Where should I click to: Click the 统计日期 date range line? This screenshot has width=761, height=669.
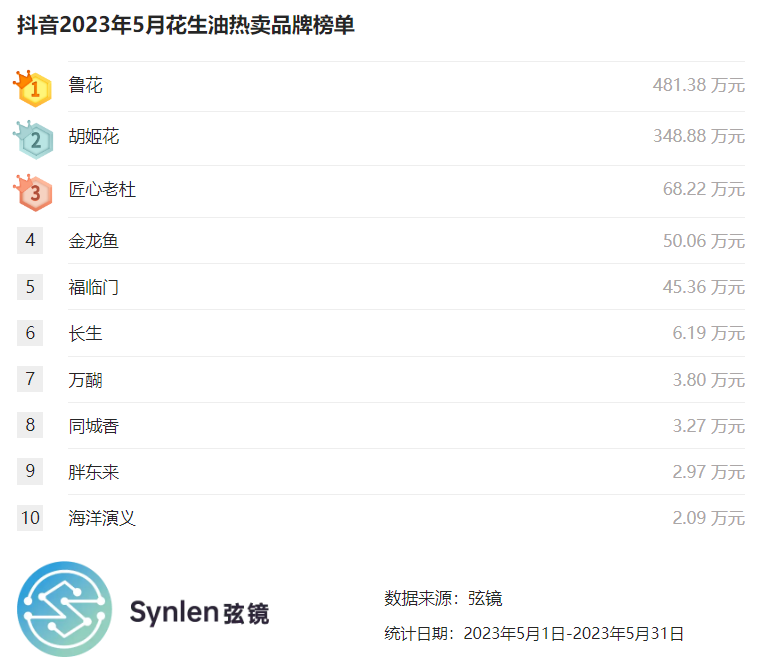534,634
